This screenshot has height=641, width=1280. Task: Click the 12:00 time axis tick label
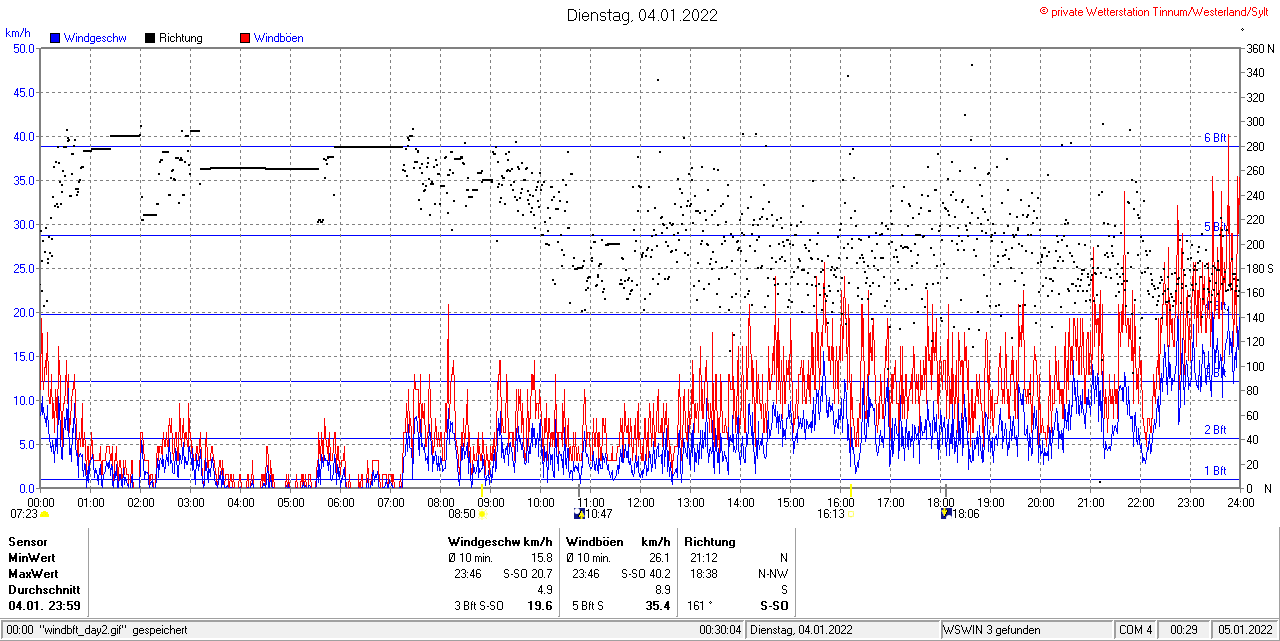[640, 502]
